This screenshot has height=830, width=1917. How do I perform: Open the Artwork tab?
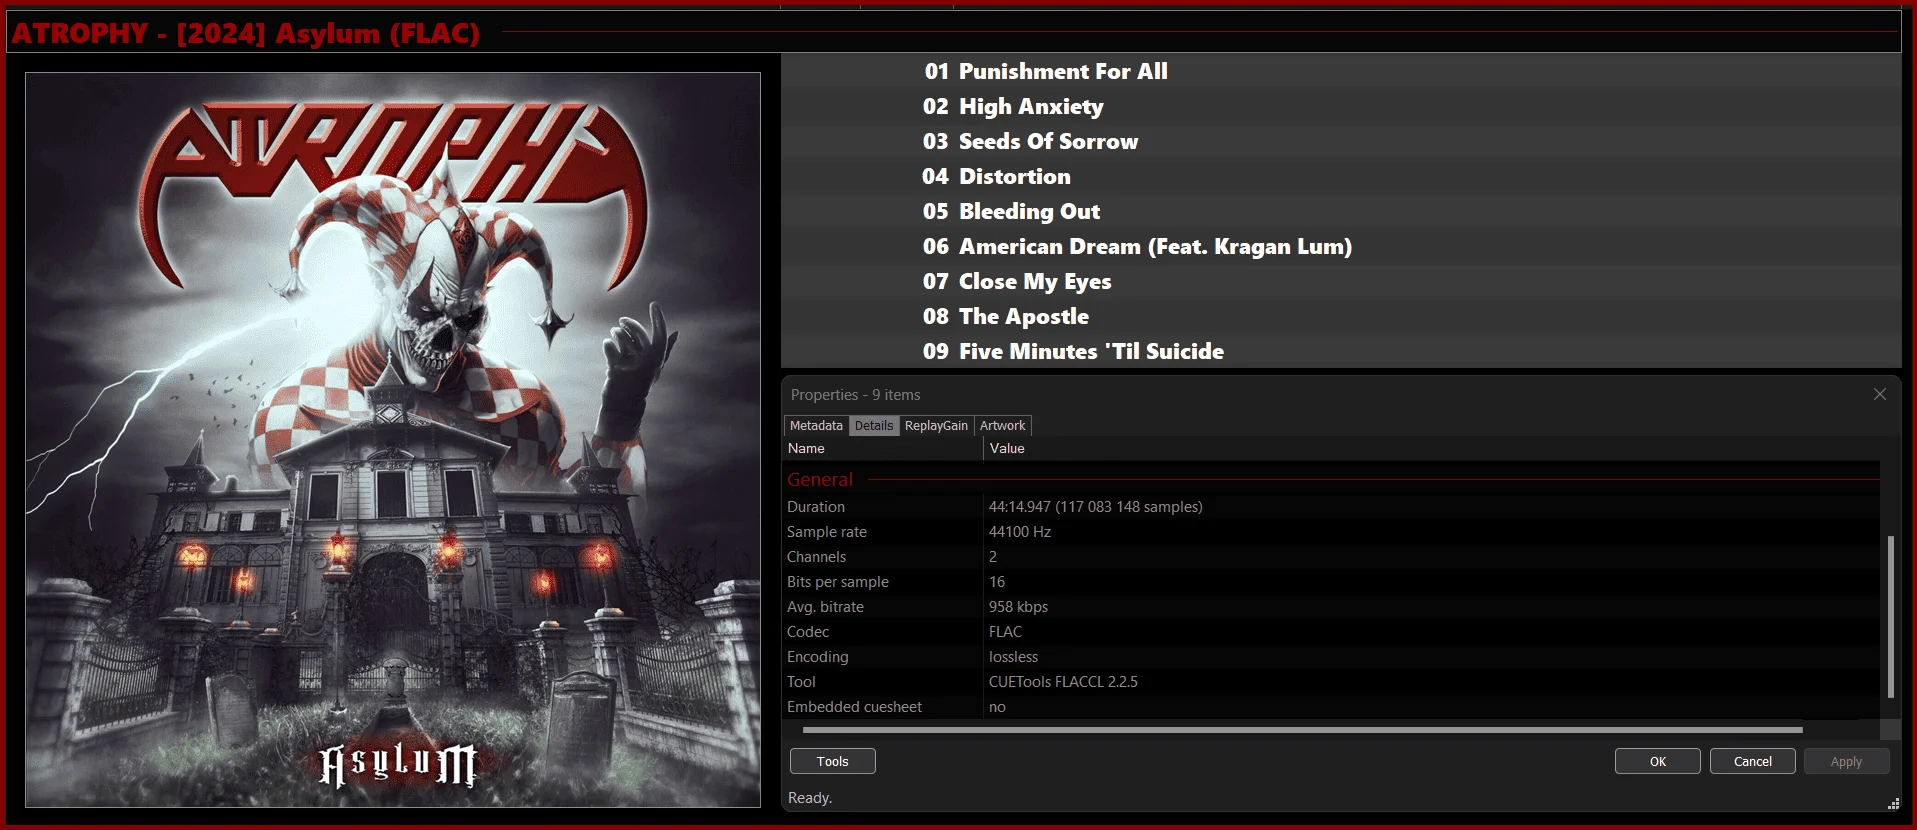coord(1002,426)
